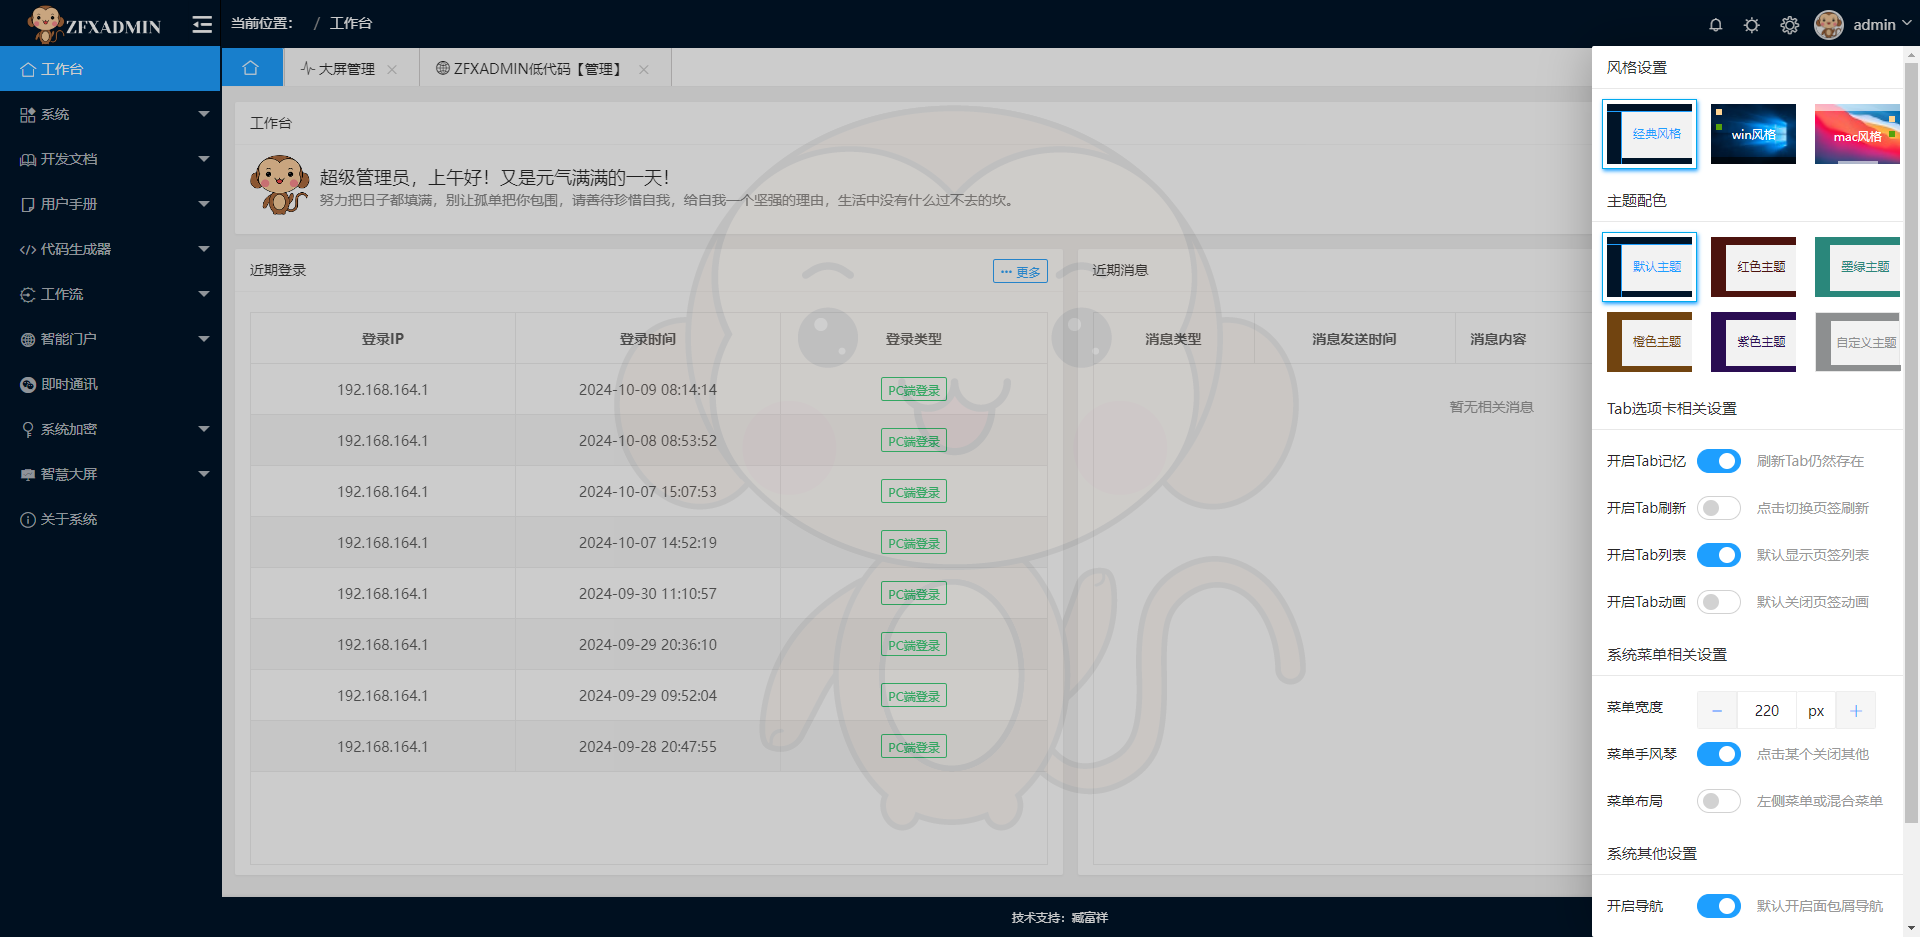This screenshot has width=1920, height=937.
Task: Click the 开发文档 book icon
Action: point(28,160)
